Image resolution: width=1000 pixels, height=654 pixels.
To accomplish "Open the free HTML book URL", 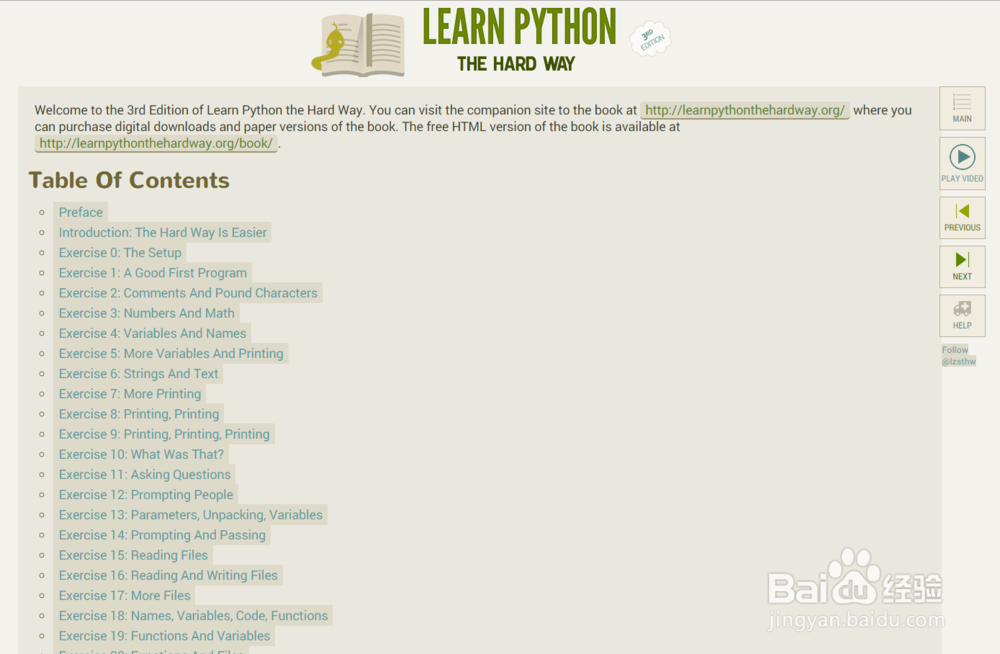I will tap(155, 143).
